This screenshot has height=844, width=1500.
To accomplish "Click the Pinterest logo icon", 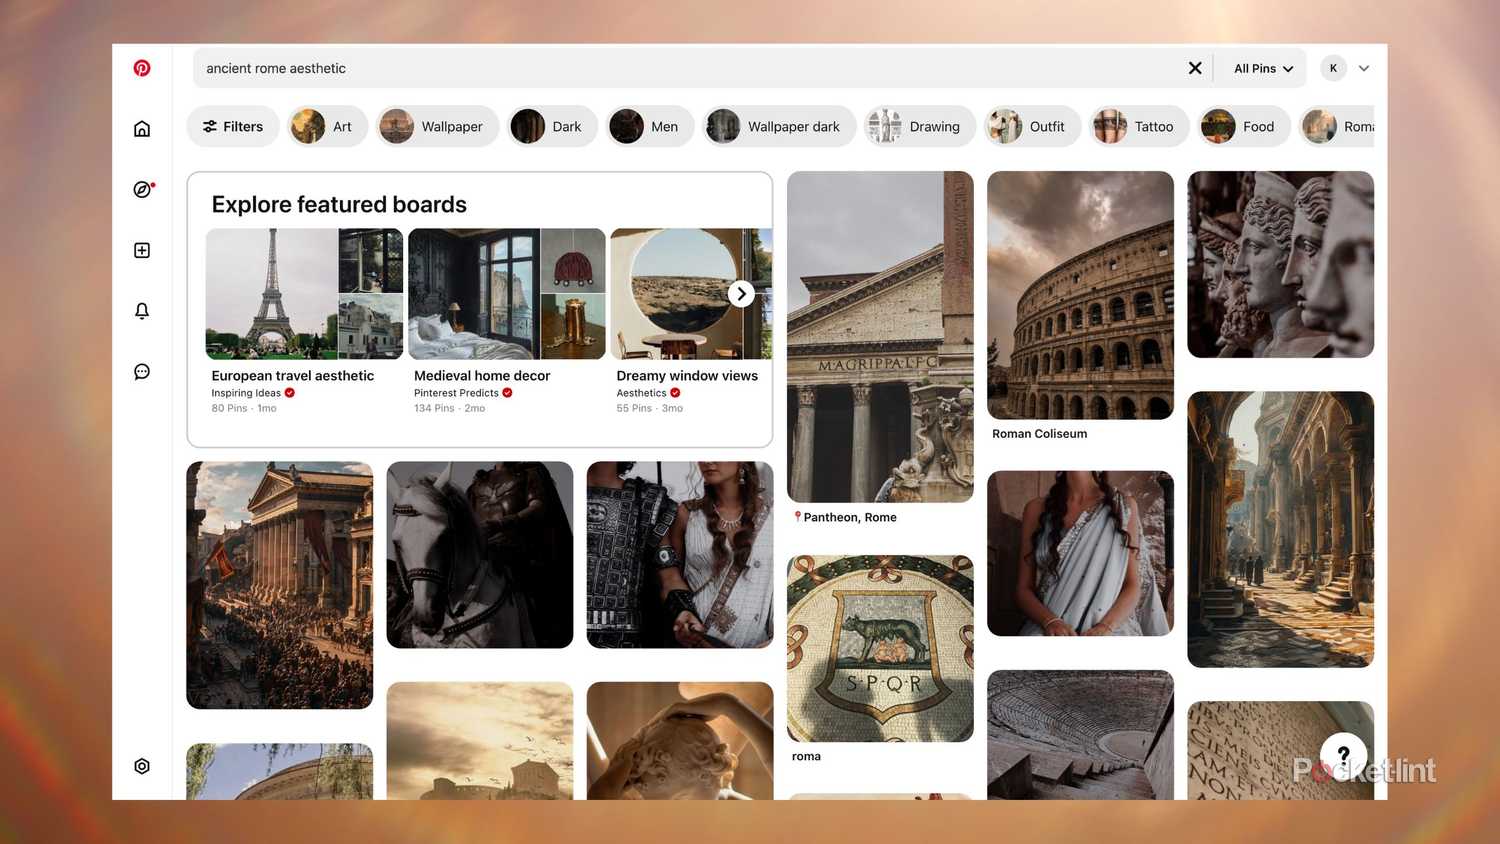I will click(x=142, y=67).
